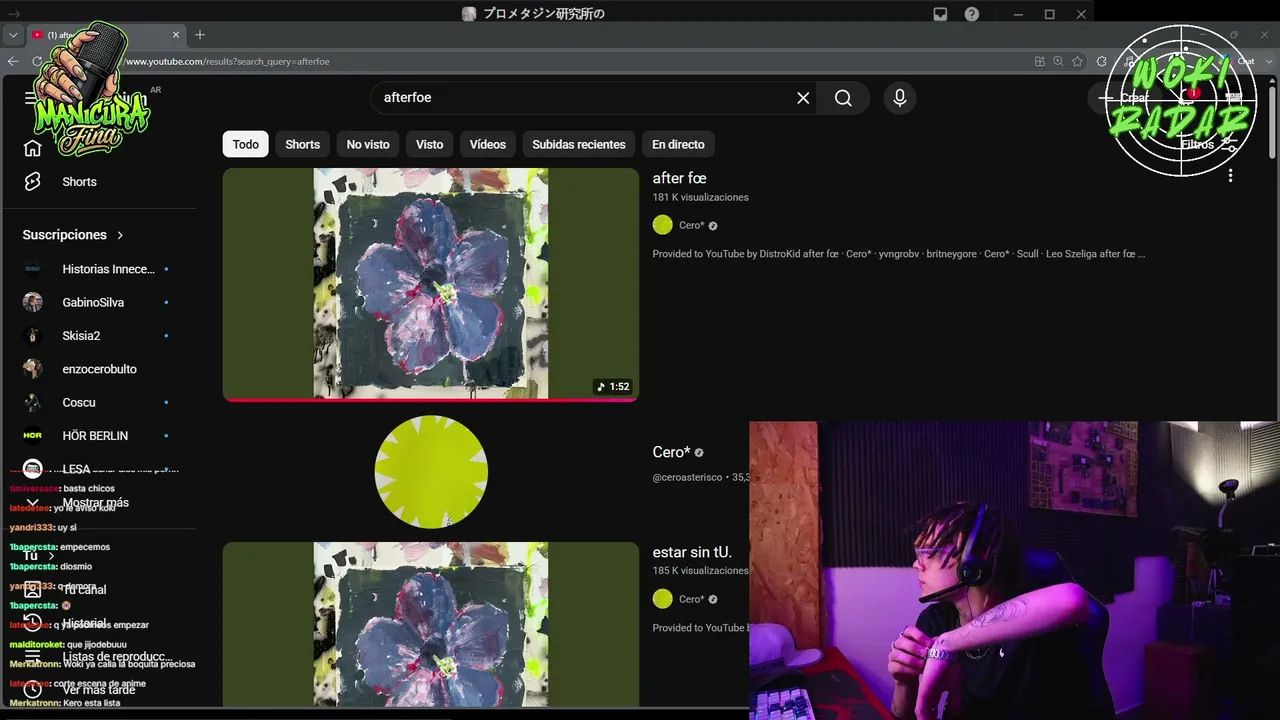Screen dimensions: 1280x720
Task: Click the '181 K visualizaciones' text
Action: pyautogui.click(x=701, y=197)
